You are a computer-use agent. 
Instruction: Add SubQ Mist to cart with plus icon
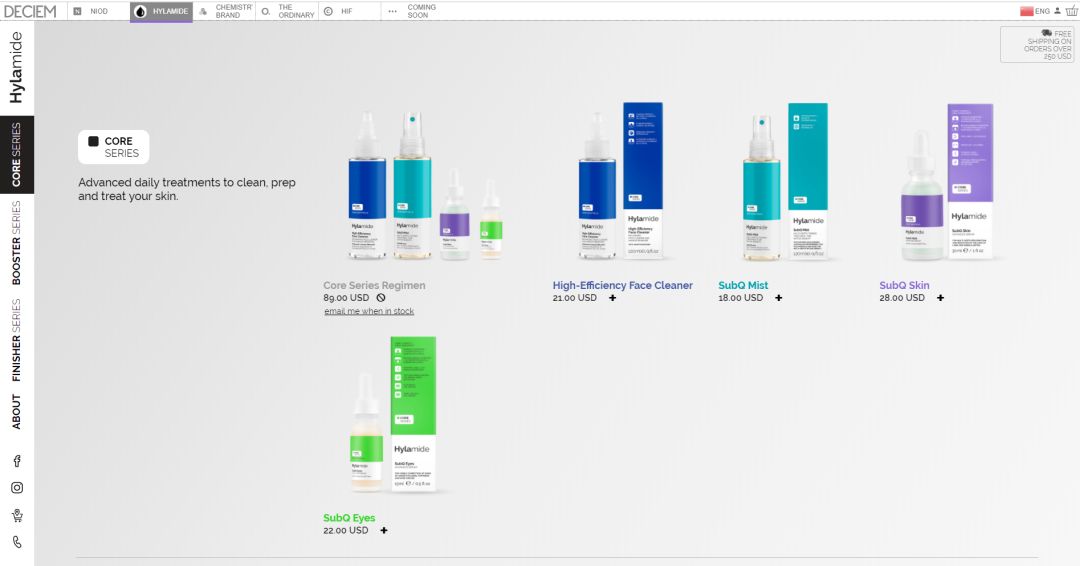[x=778, y=298]
